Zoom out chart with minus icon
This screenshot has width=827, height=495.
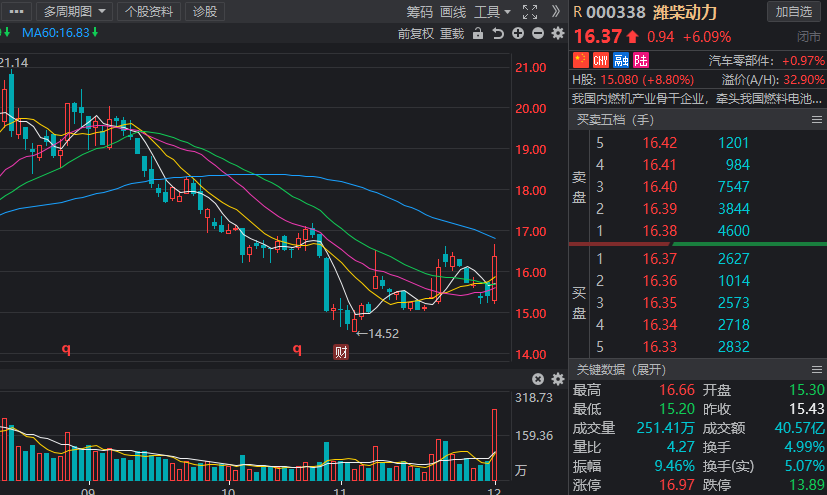point(538,34)
